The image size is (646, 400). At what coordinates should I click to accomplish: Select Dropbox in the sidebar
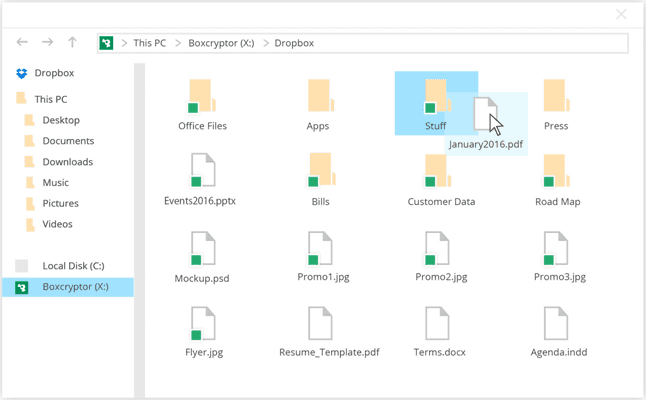53,73
